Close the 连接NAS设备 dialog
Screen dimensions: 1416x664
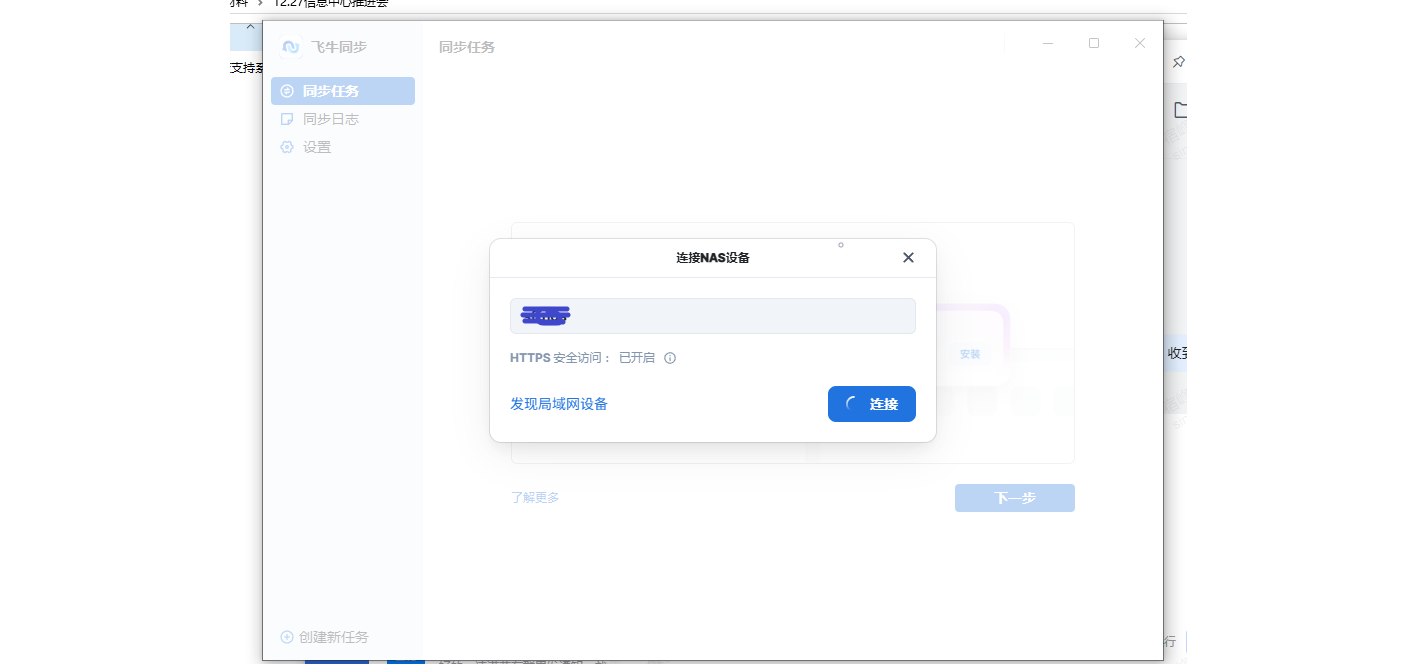(908, 257)
